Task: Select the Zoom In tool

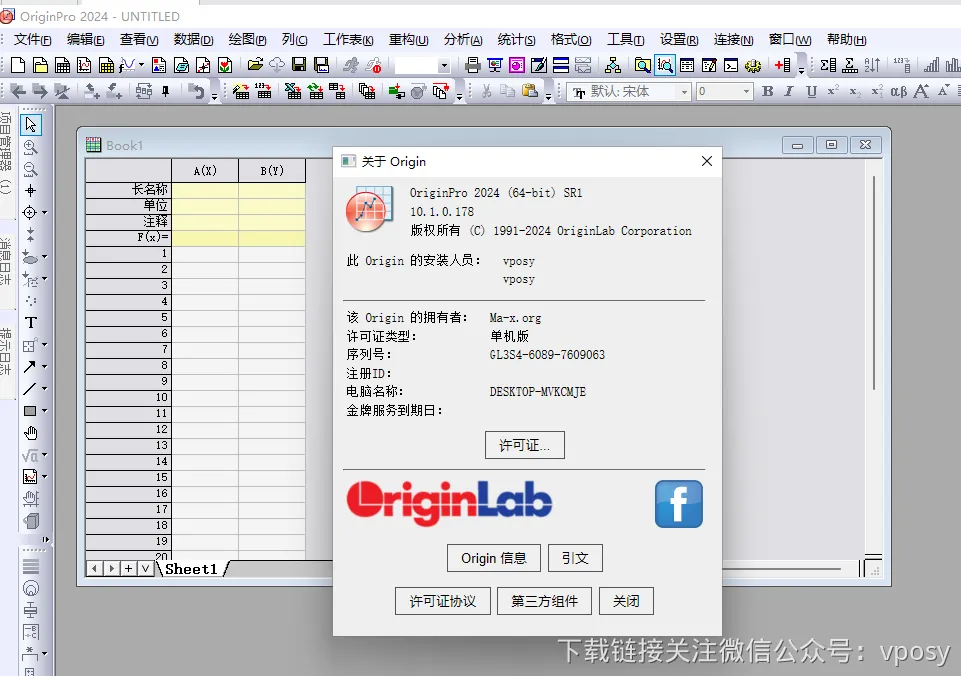Action: click(31, 147)
